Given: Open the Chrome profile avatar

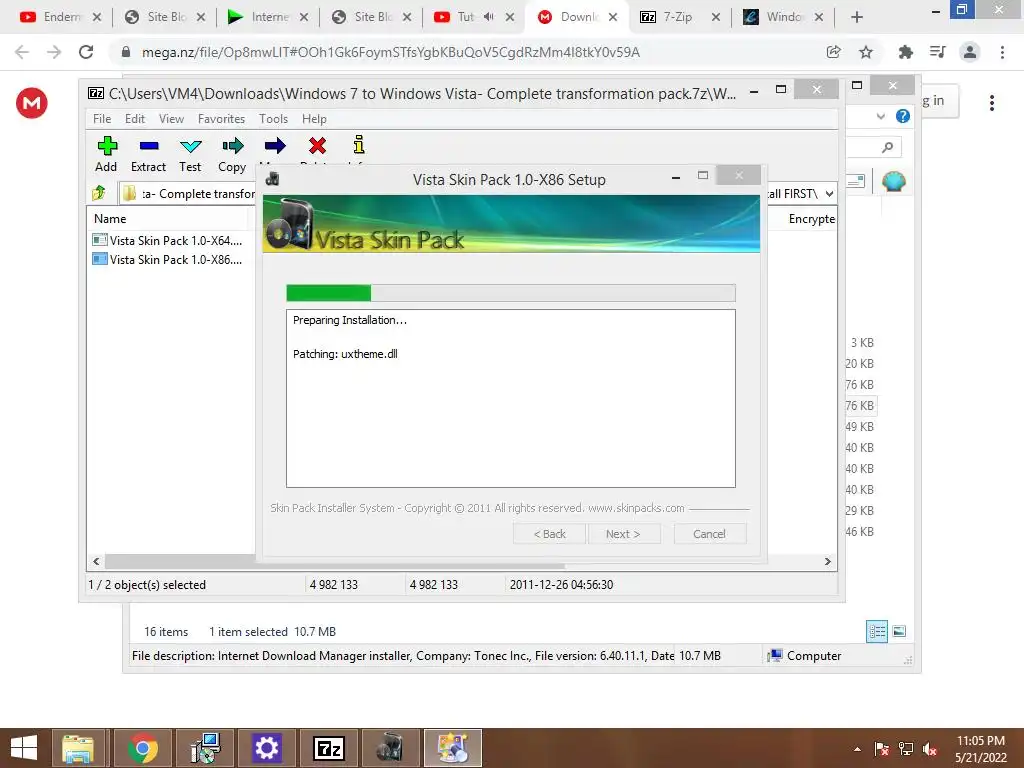Looking at the screenshot, I should 970,52.
